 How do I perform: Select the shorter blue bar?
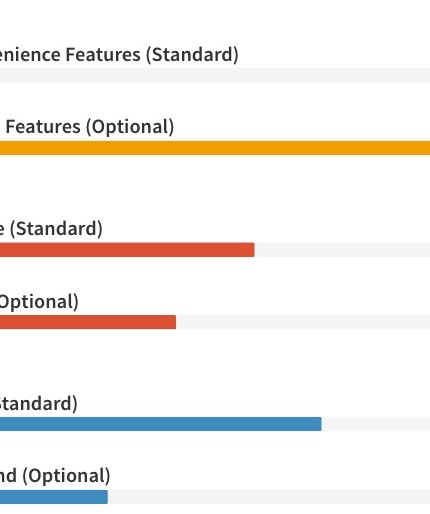[x=54, y=497]
